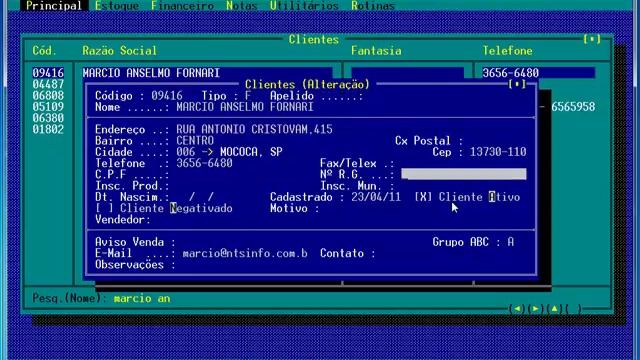
Task: Click the Cidade code 006 field
Action: point(186,152)
